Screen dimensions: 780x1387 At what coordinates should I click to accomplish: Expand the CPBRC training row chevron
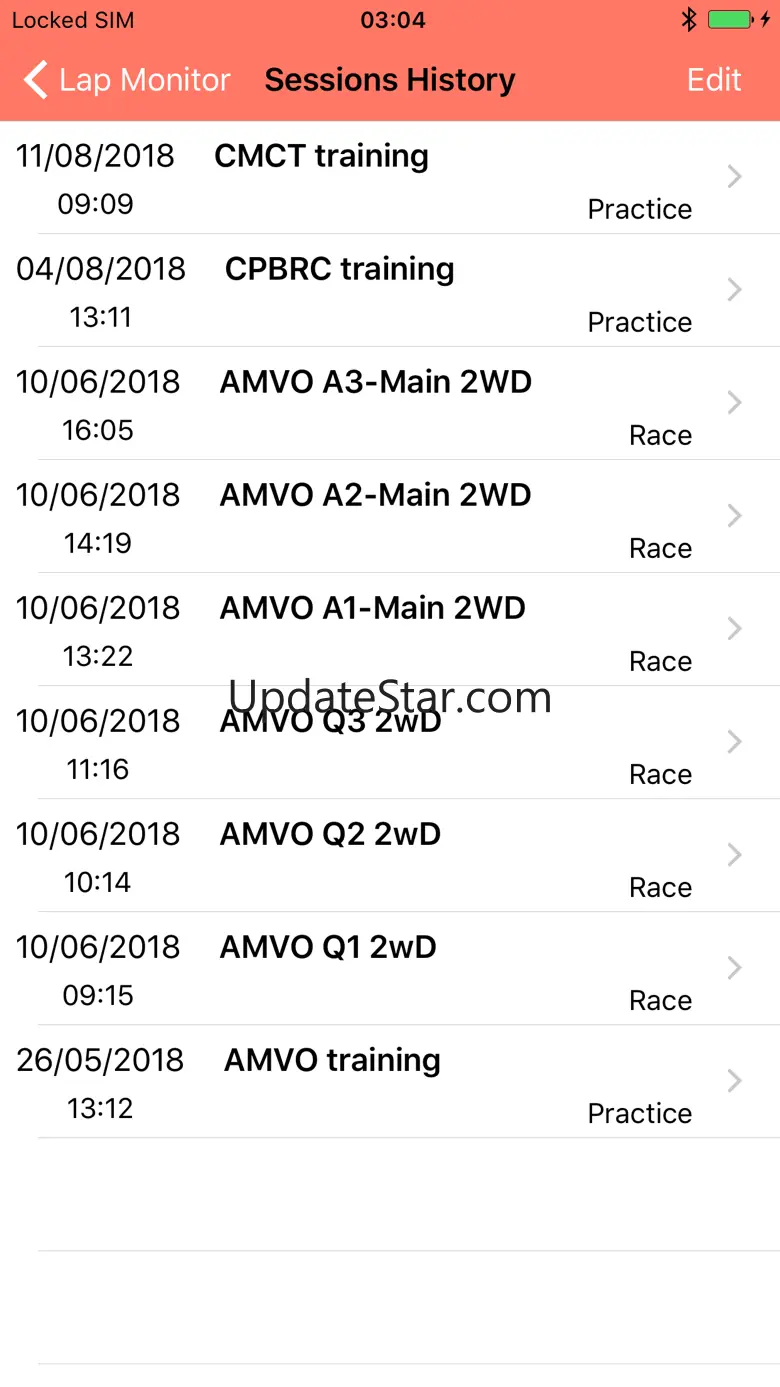[x=735, y=290]
